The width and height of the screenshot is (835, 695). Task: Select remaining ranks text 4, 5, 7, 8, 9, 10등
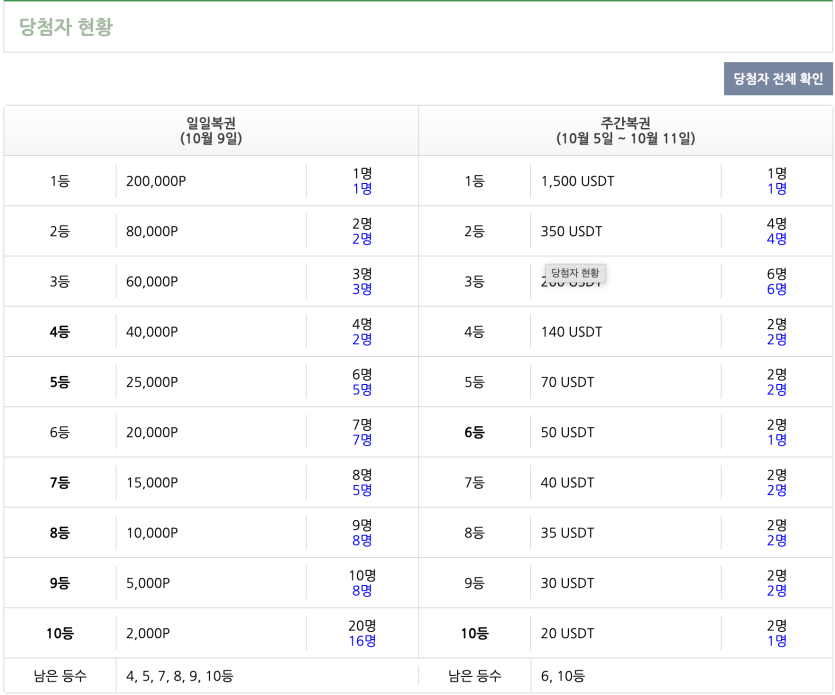tap(179, 676)
